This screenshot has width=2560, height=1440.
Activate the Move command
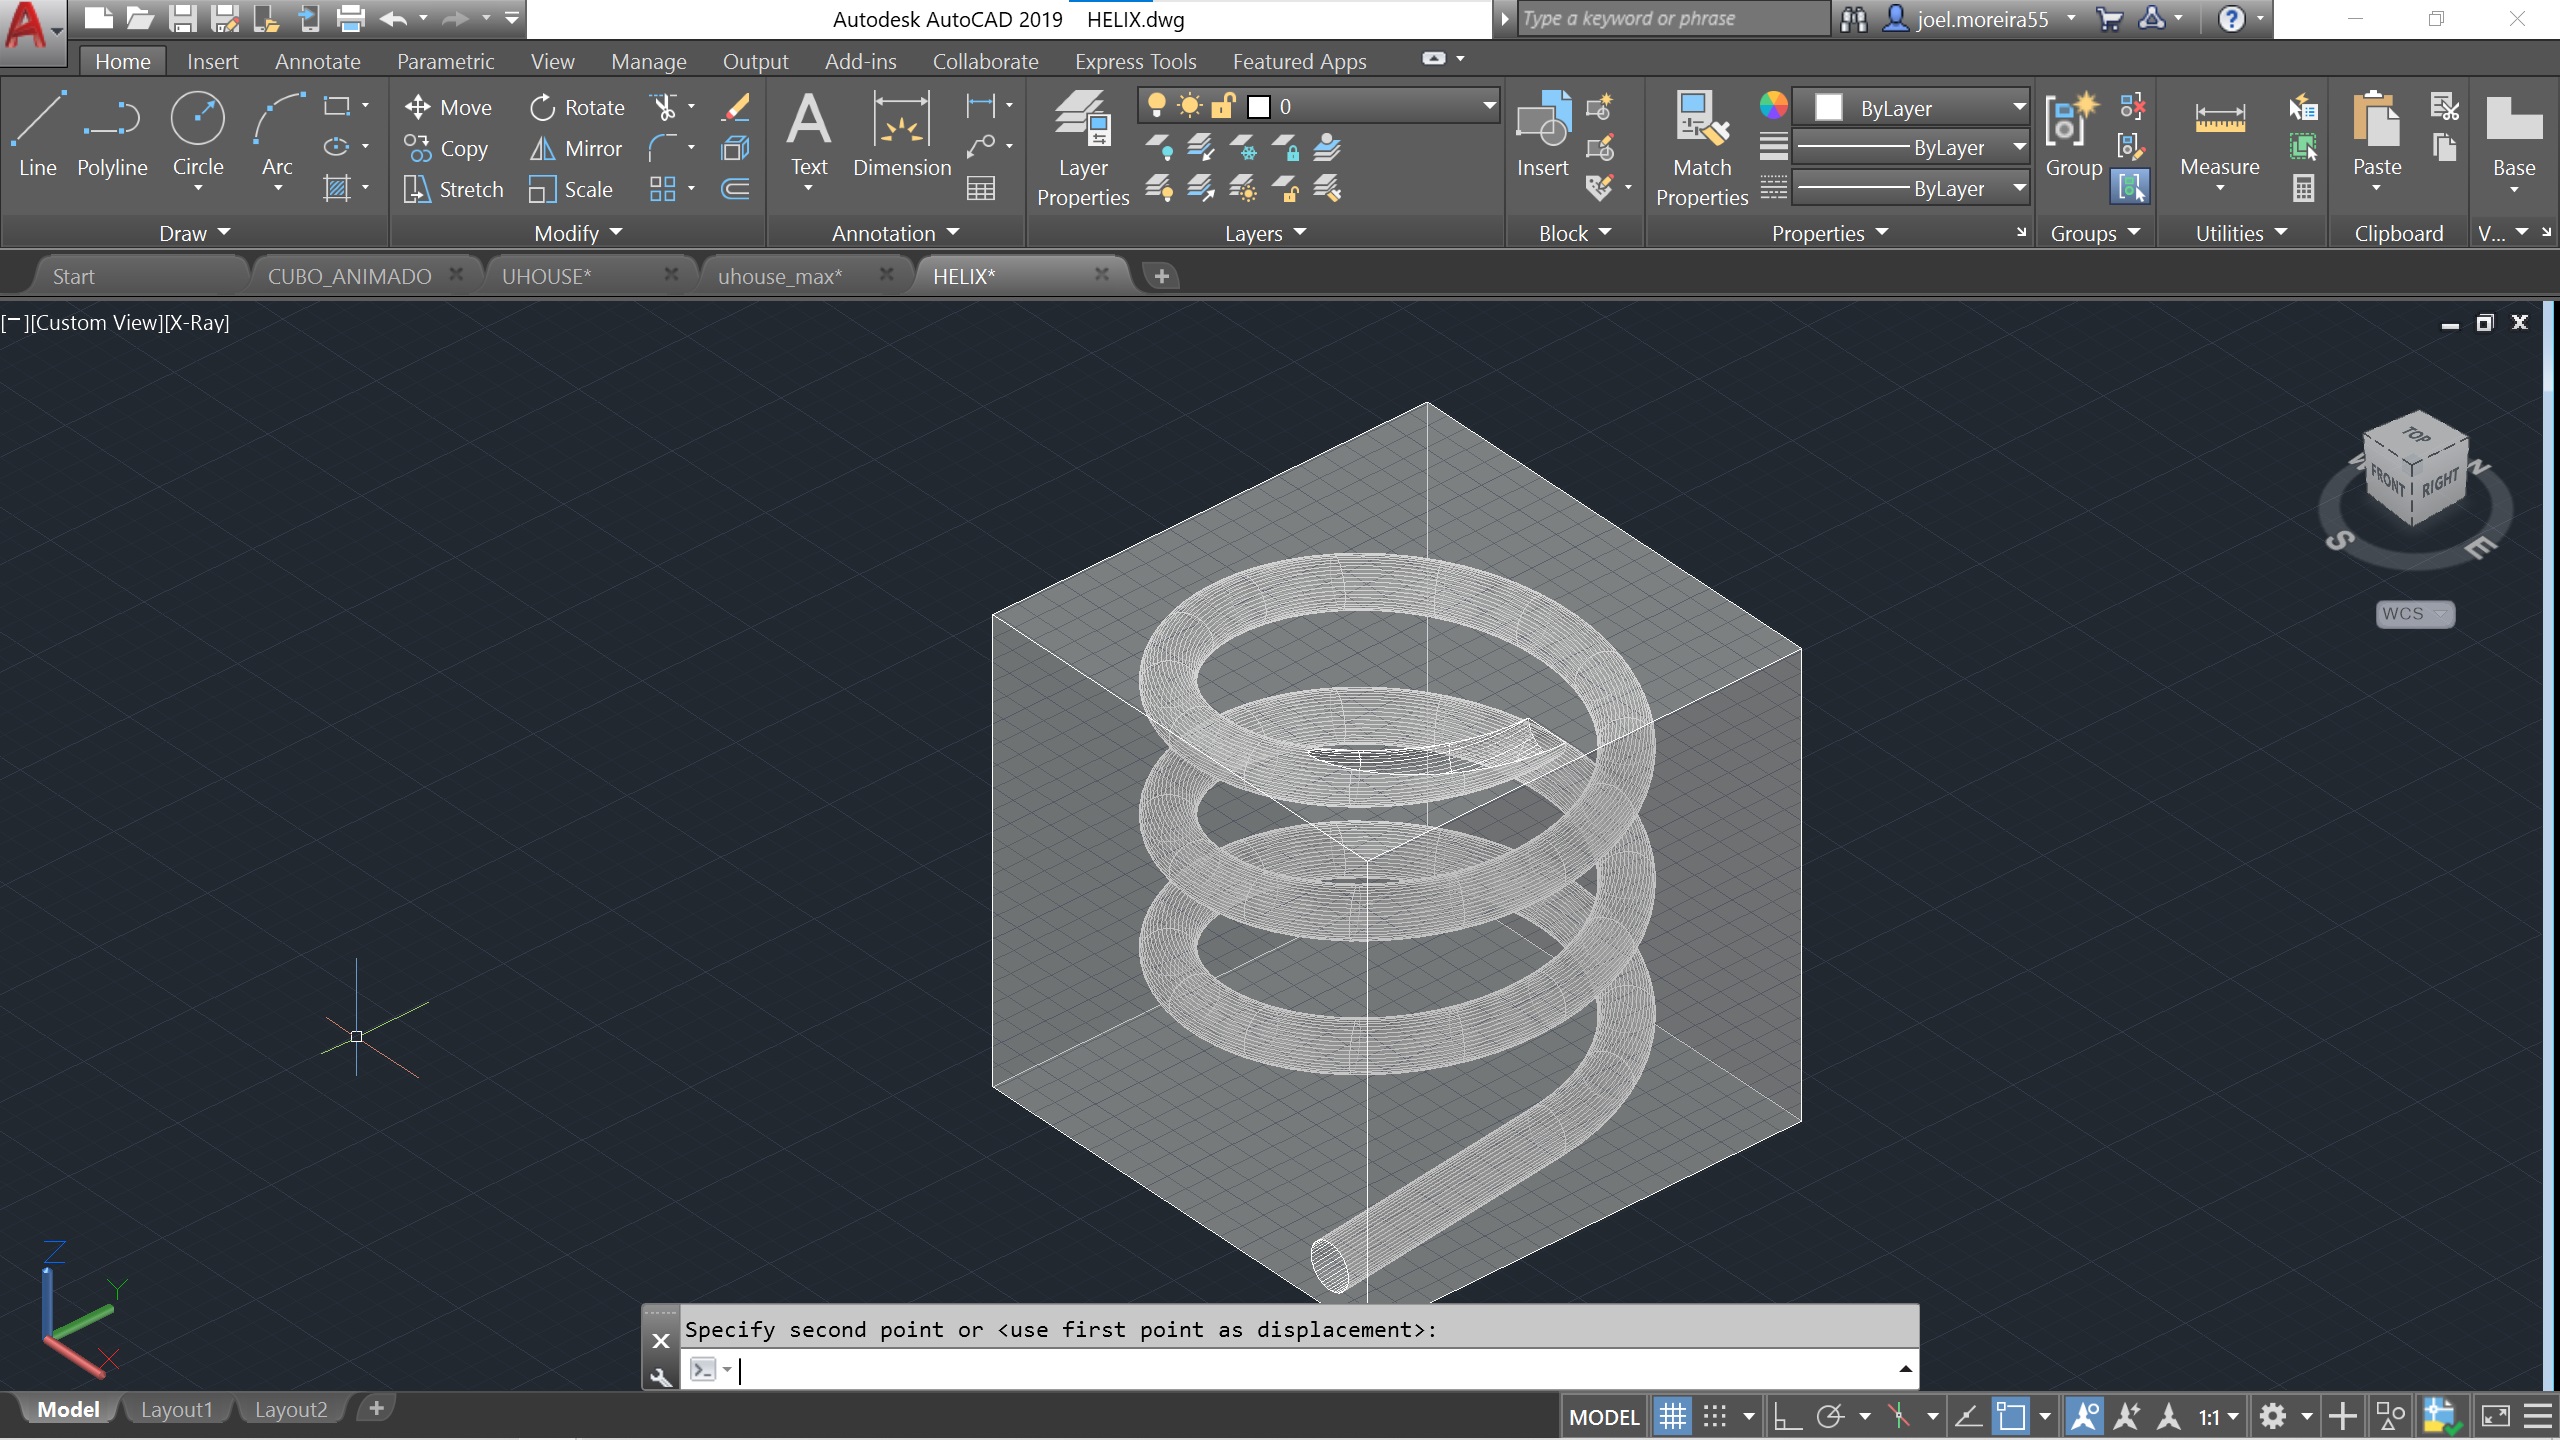(448, 107)
